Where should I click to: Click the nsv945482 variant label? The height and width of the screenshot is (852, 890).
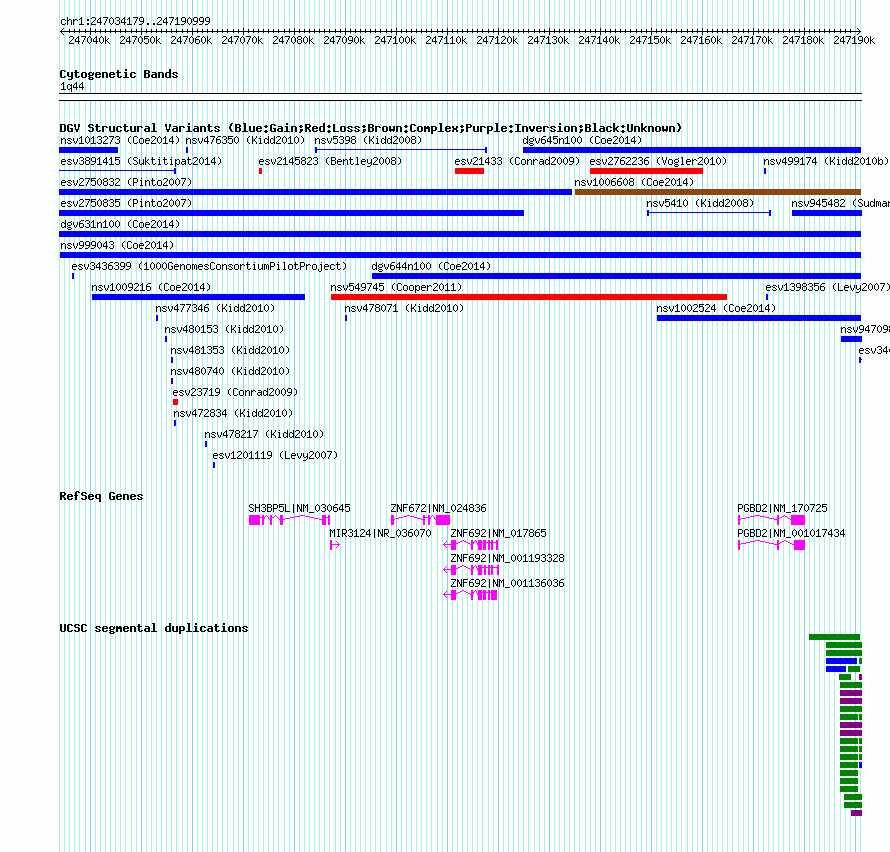pyautogui.click(x=841, y=203)
